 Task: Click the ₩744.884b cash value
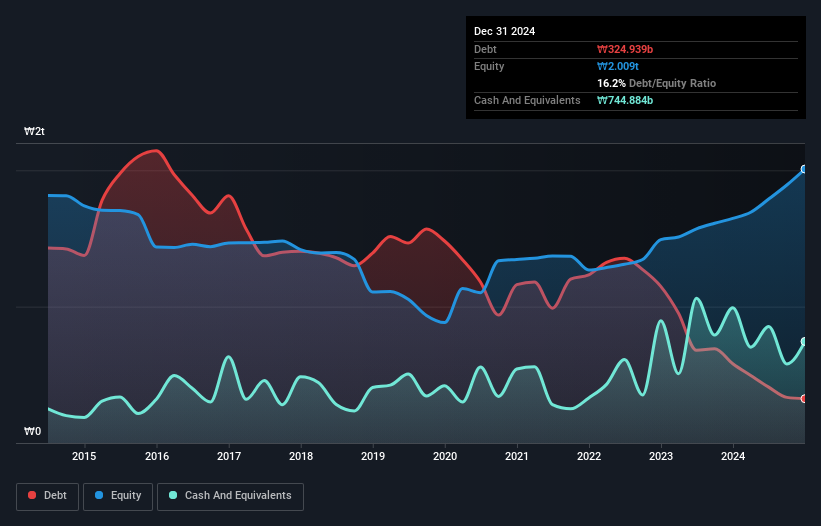[x=625, y=100]
